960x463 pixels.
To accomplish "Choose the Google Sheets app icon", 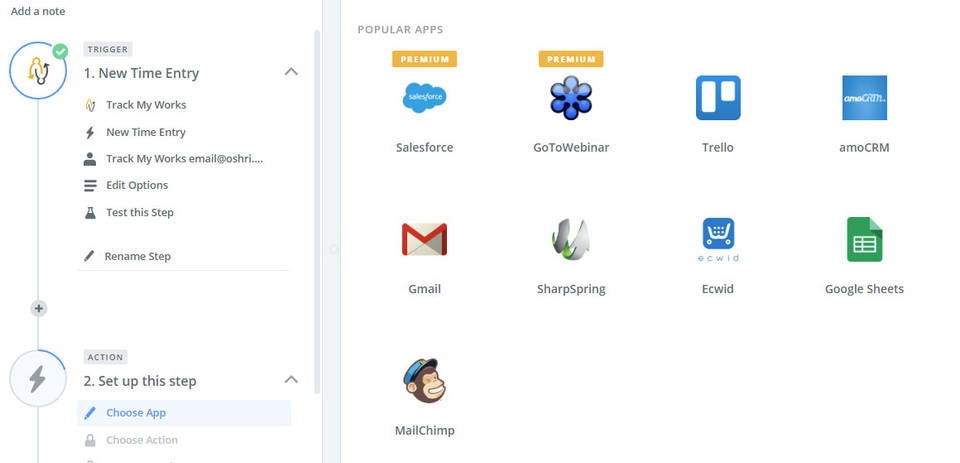I will point(864,240).
